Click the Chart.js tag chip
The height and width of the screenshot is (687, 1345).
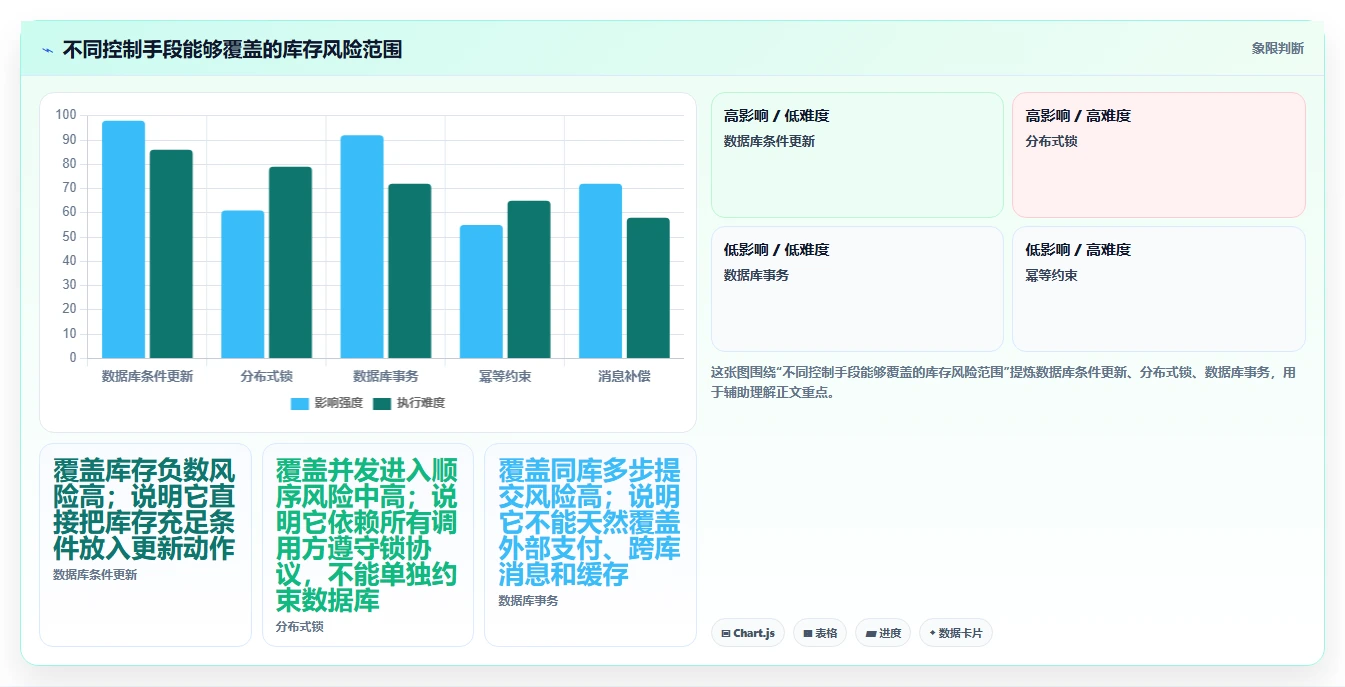748,633
